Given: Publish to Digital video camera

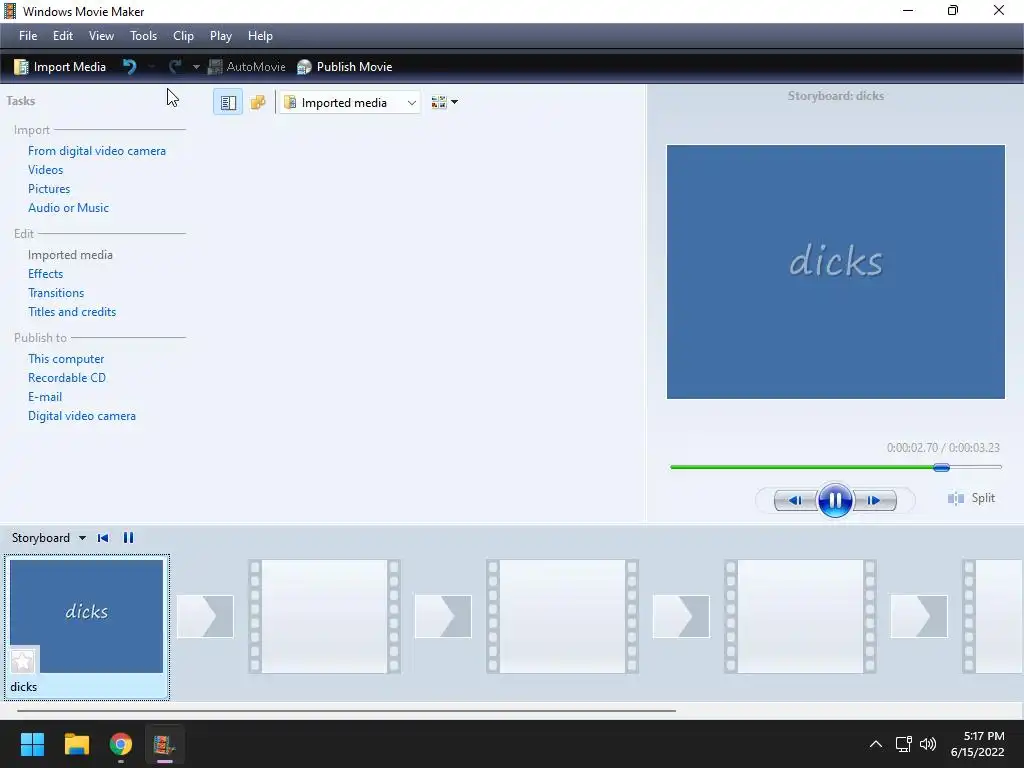Looking at the screenshot, I should pos(82,415).
